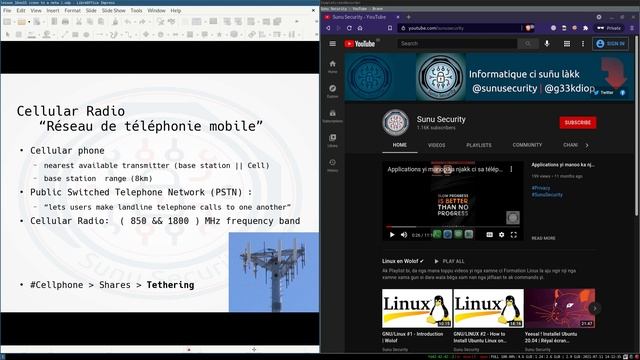Bookmark this page icon in Brave
The width and height of the screenshot is (640, 360).
(390, 28)
